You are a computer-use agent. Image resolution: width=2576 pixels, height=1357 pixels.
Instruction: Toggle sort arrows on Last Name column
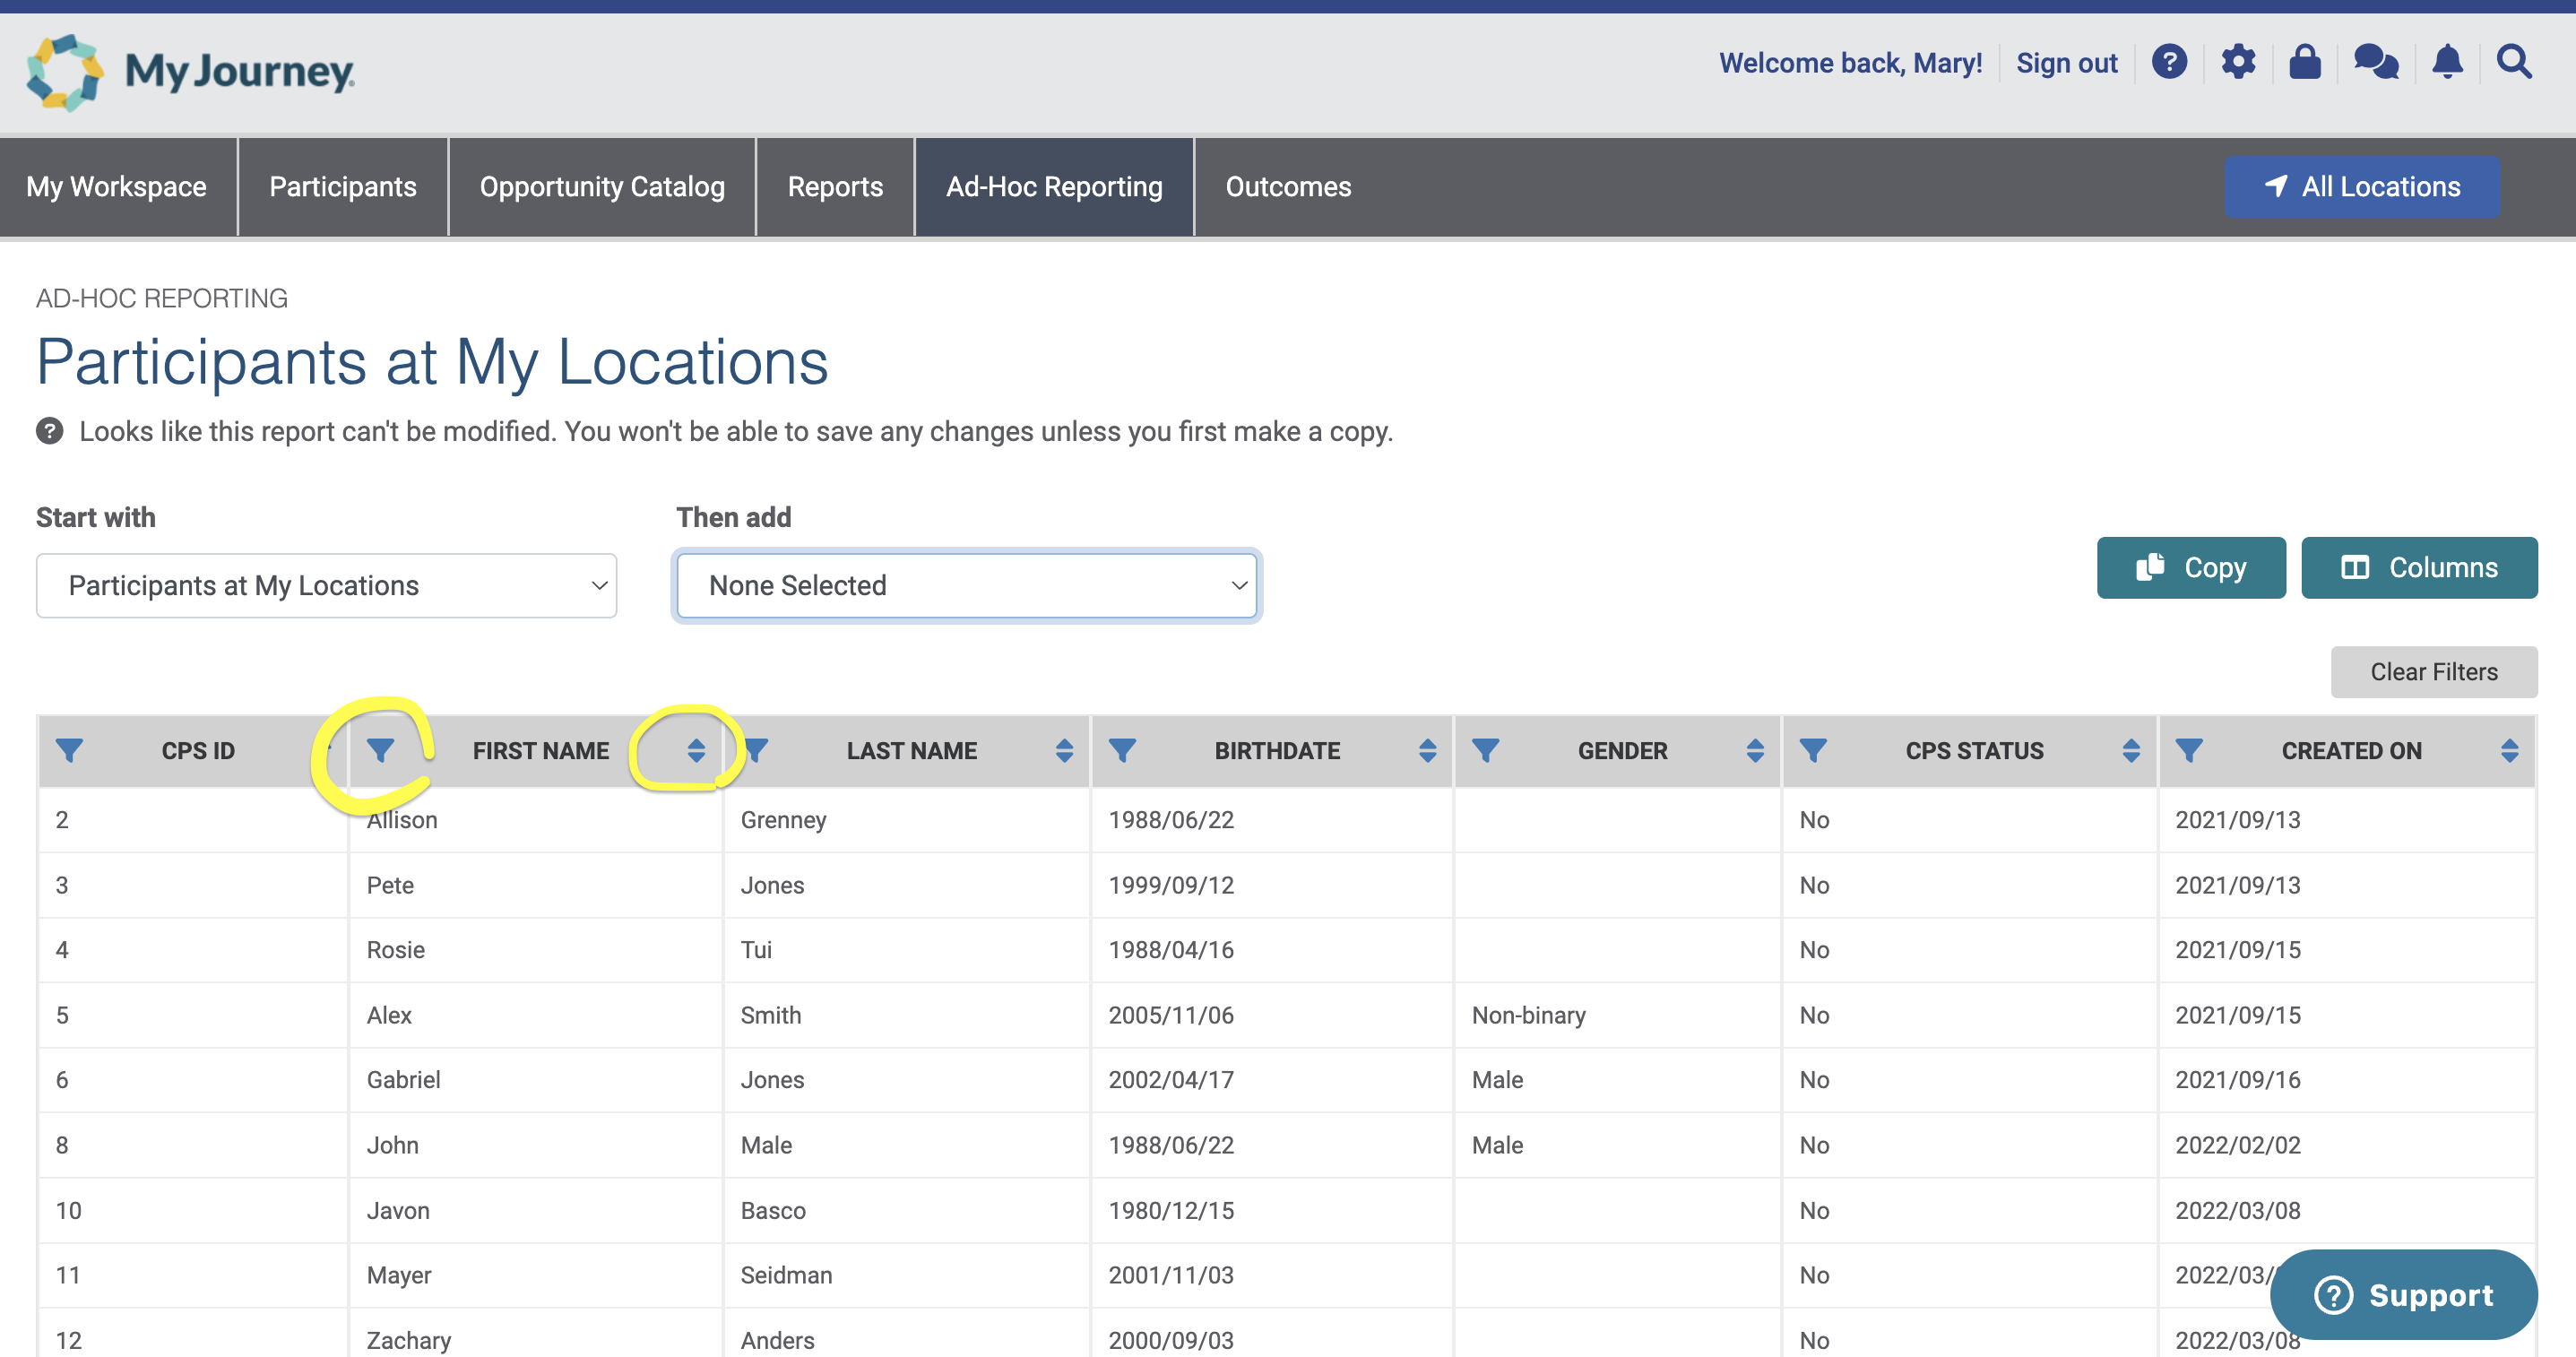click(x=1064, y=750)
